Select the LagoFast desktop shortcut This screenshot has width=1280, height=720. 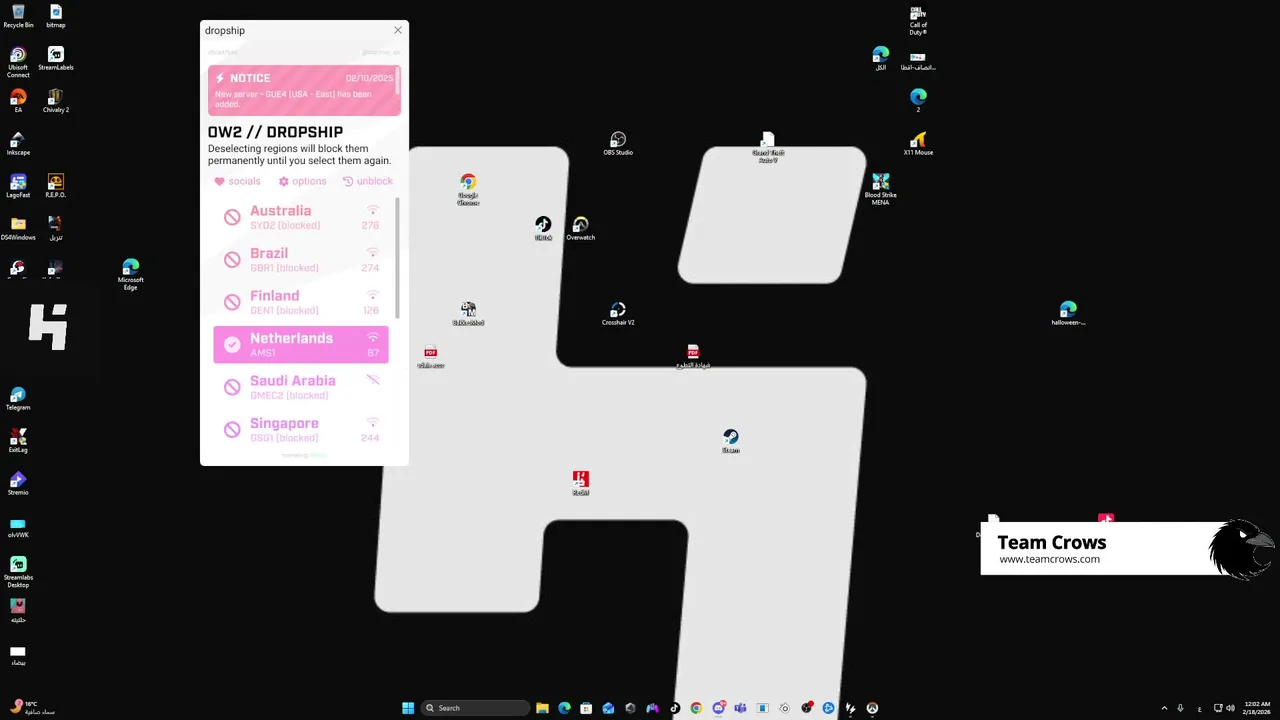18,186
